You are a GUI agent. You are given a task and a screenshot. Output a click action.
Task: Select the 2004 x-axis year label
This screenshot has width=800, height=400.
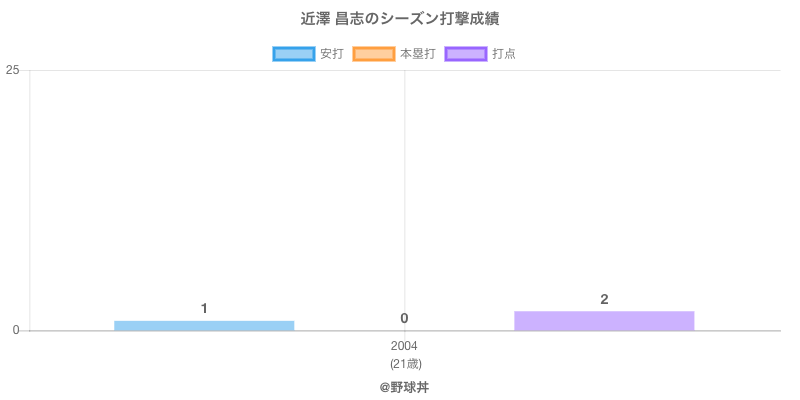[x=404, y=346]
